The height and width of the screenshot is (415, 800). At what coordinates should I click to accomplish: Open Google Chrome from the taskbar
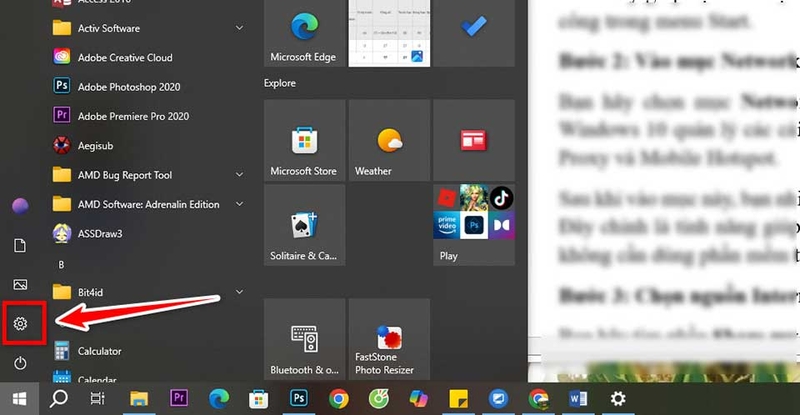click(338, 399)
